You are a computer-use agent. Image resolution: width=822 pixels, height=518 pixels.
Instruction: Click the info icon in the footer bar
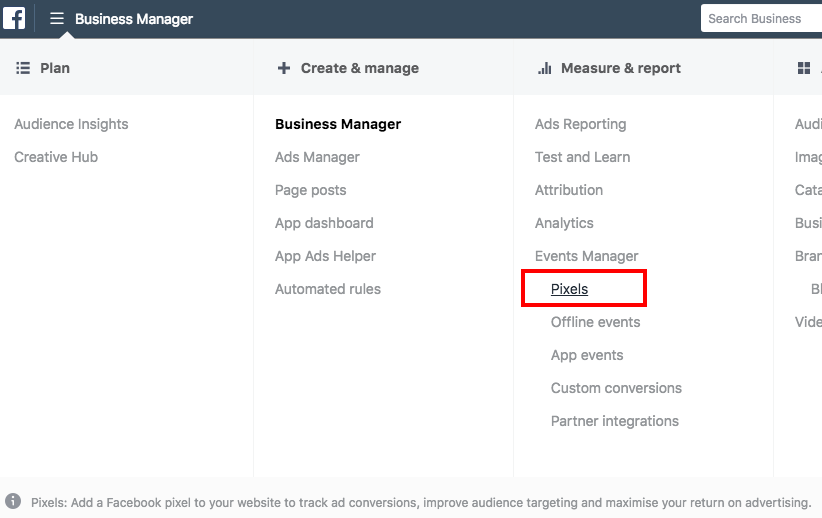[x=13, y=501]
